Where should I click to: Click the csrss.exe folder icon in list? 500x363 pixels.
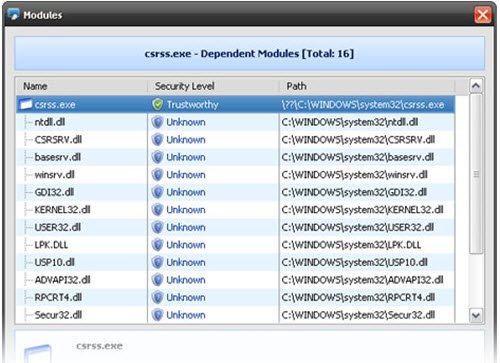click(x=26, y=104)
